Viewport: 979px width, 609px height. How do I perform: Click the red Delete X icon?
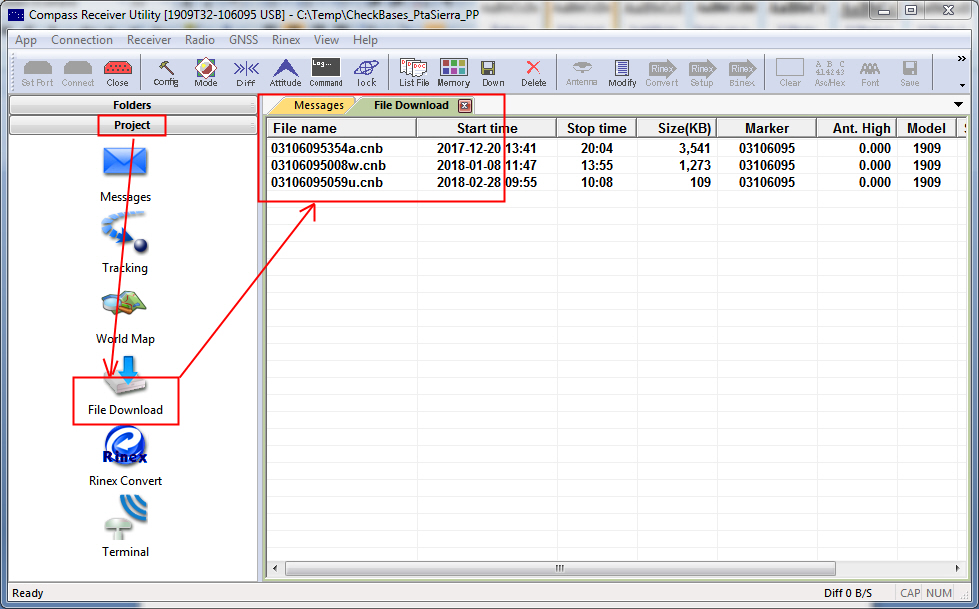533,73
